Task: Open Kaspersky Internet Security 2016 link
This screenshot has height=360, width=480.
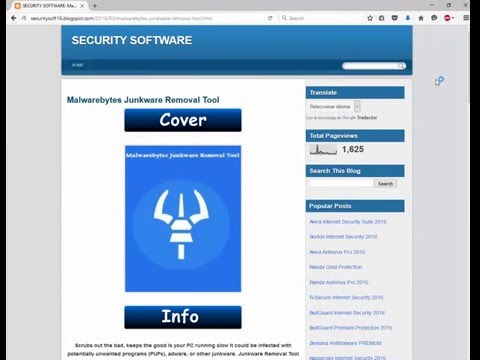Action: click(347, 358)
